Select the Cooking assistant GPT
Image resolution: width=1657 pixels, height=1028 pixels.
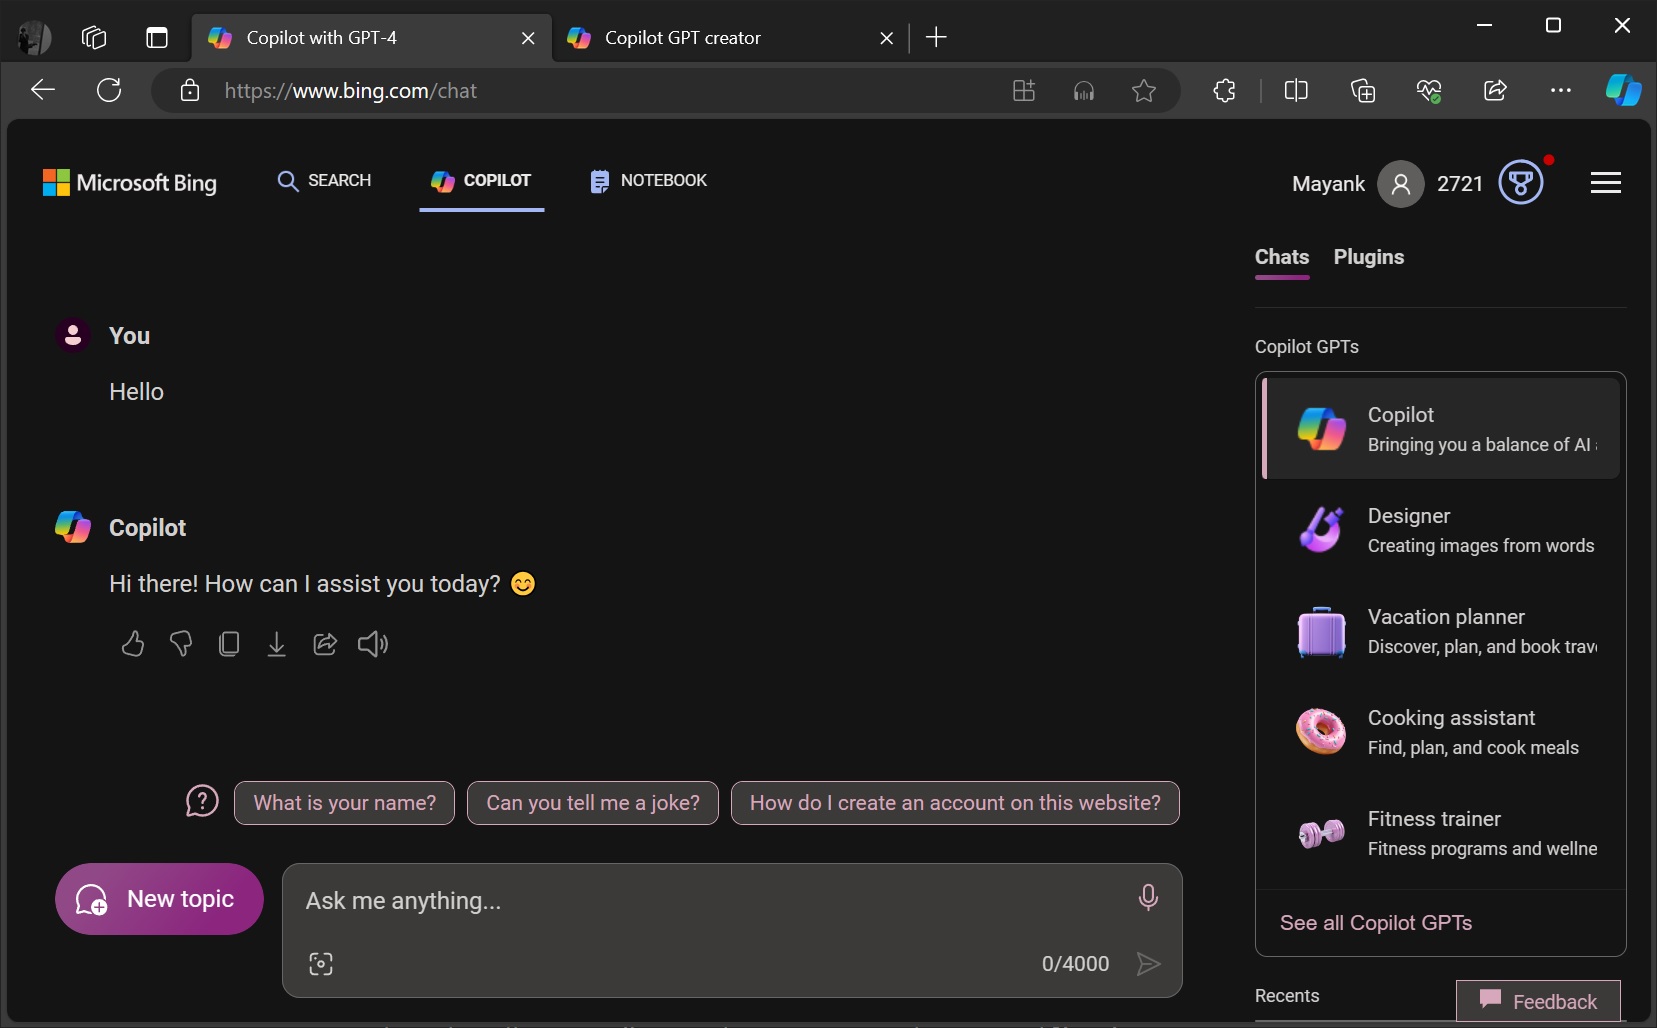(1441, 732)
